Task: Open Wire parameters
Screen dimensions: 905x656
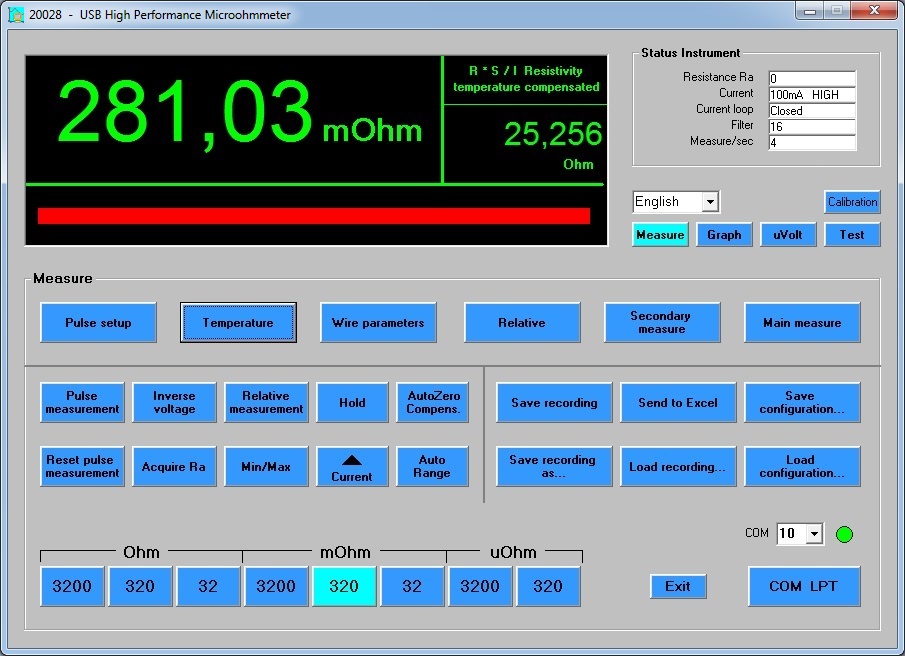Action: click(378, 323)
